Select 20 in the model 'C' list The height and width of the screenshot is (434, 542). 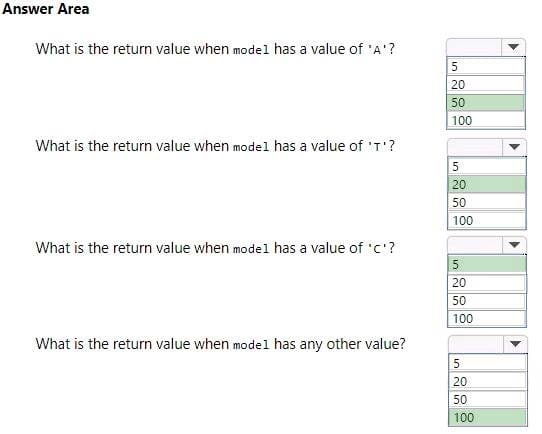487,283
